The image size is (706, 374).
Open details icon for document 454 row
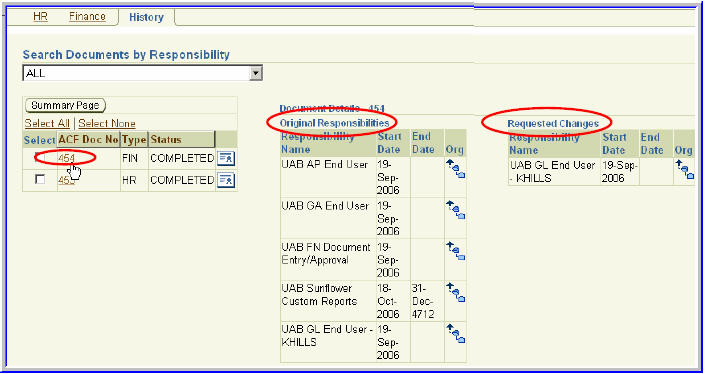click(226, 158)
